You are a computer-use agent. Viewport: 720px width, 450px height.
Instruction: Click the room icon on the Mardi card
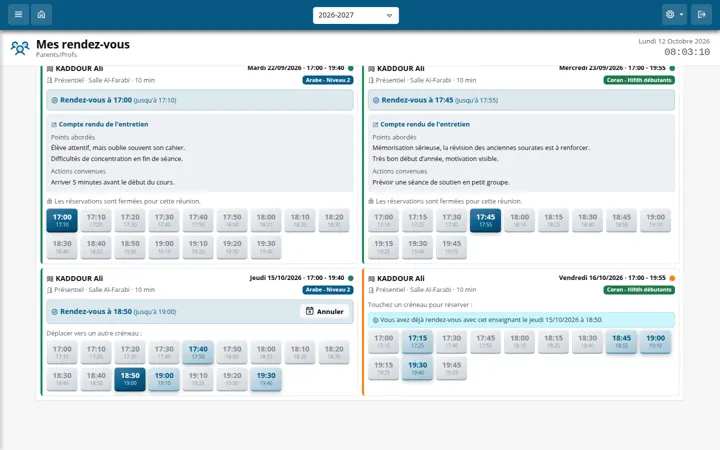[50, 80]
